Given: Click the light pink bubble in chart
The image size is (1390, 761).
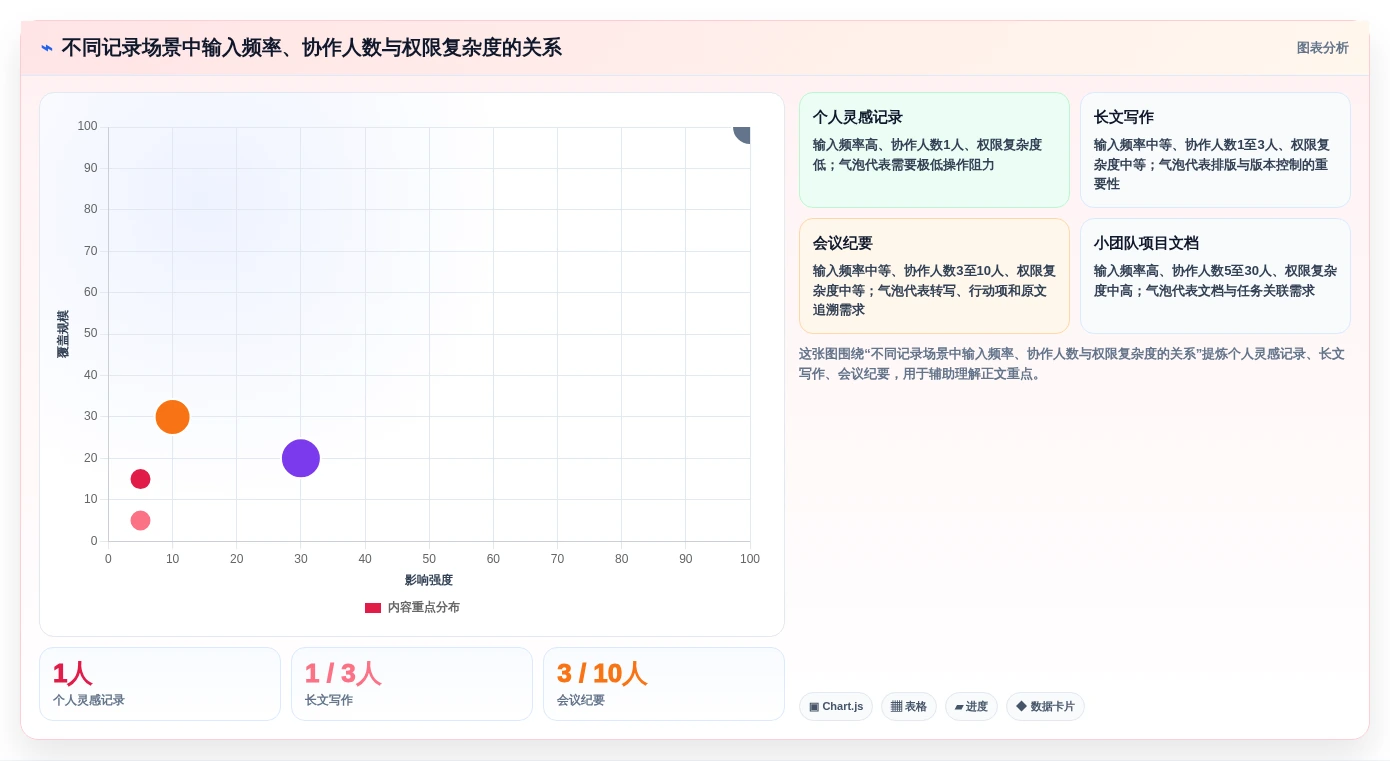Looking at the screenshot, I should click(x=140, y=521).
